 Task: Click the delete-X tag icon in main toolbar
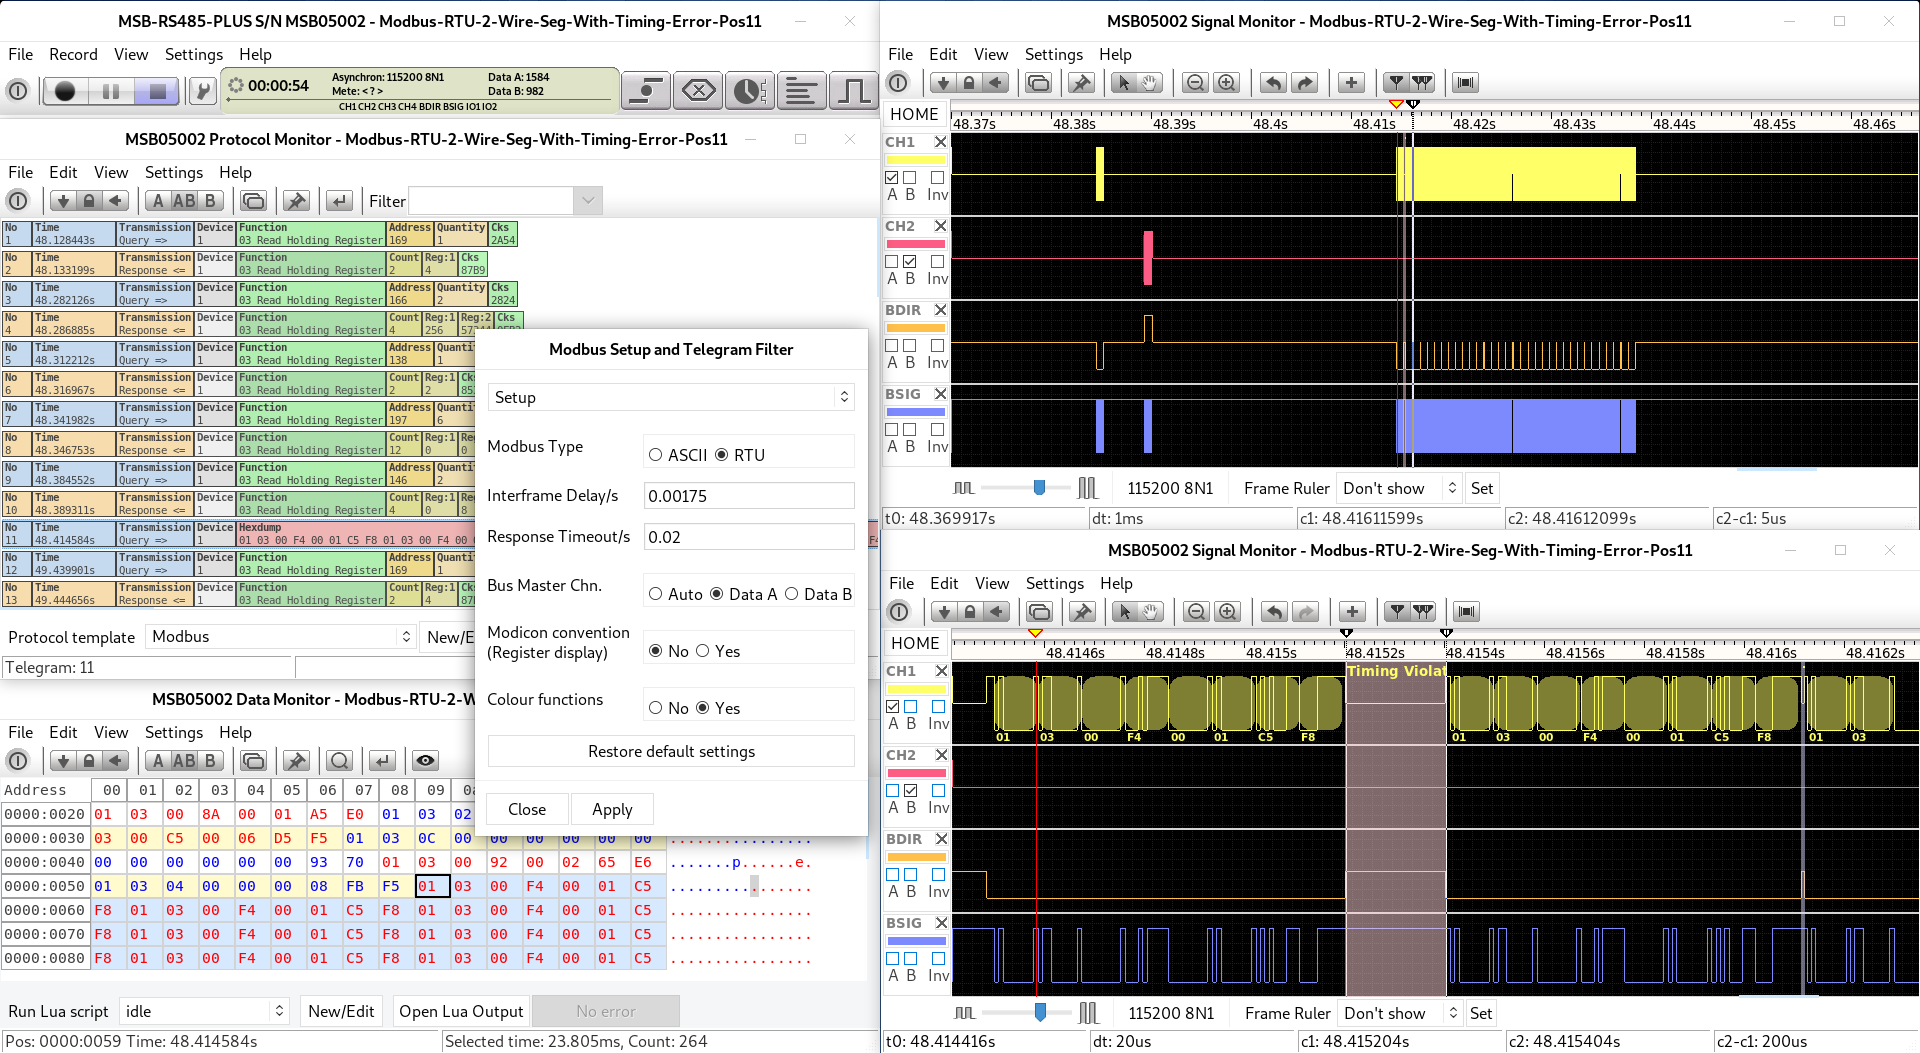[x=698, y=91]
